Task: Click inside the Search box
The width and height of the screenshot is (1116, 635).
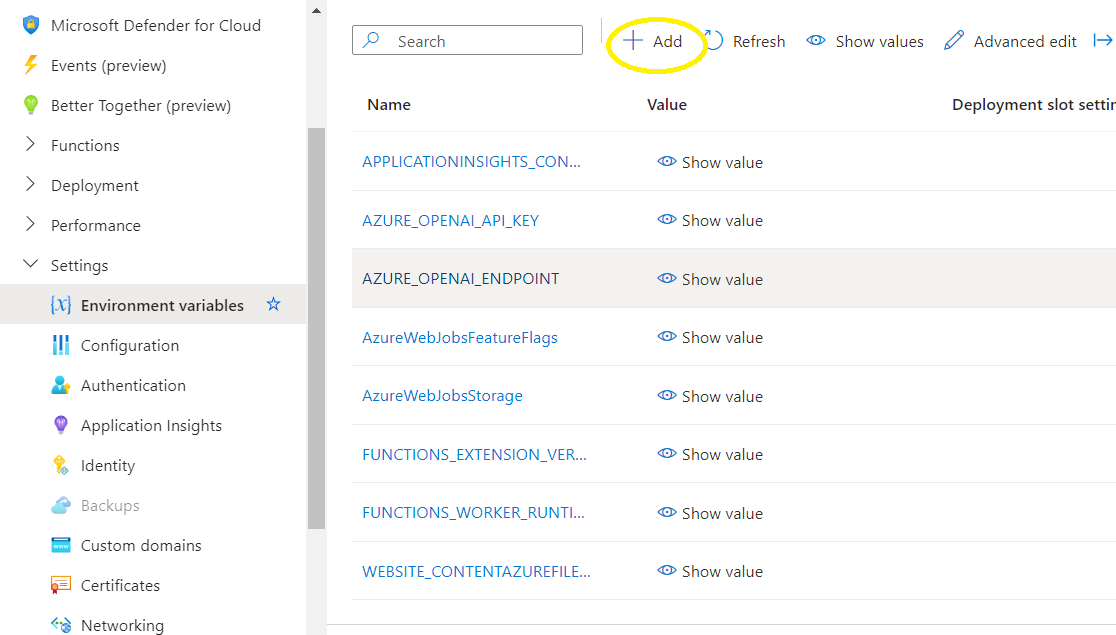Action: (x=466, y=40)
